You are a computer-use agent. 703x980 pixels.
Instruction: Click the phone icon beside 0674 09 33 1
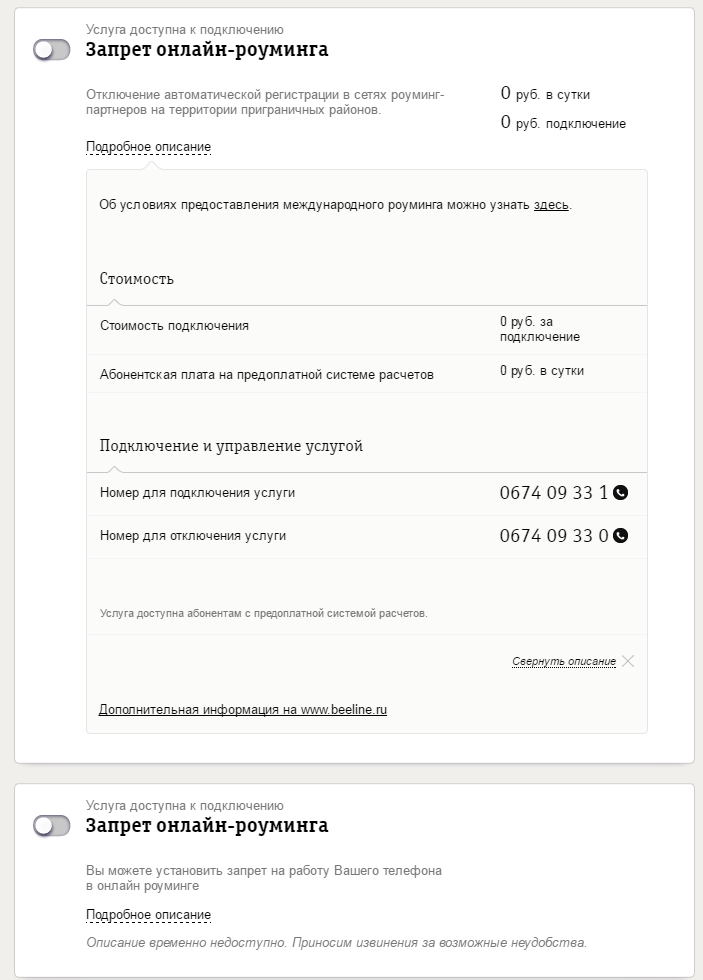(x=620, y=492)
